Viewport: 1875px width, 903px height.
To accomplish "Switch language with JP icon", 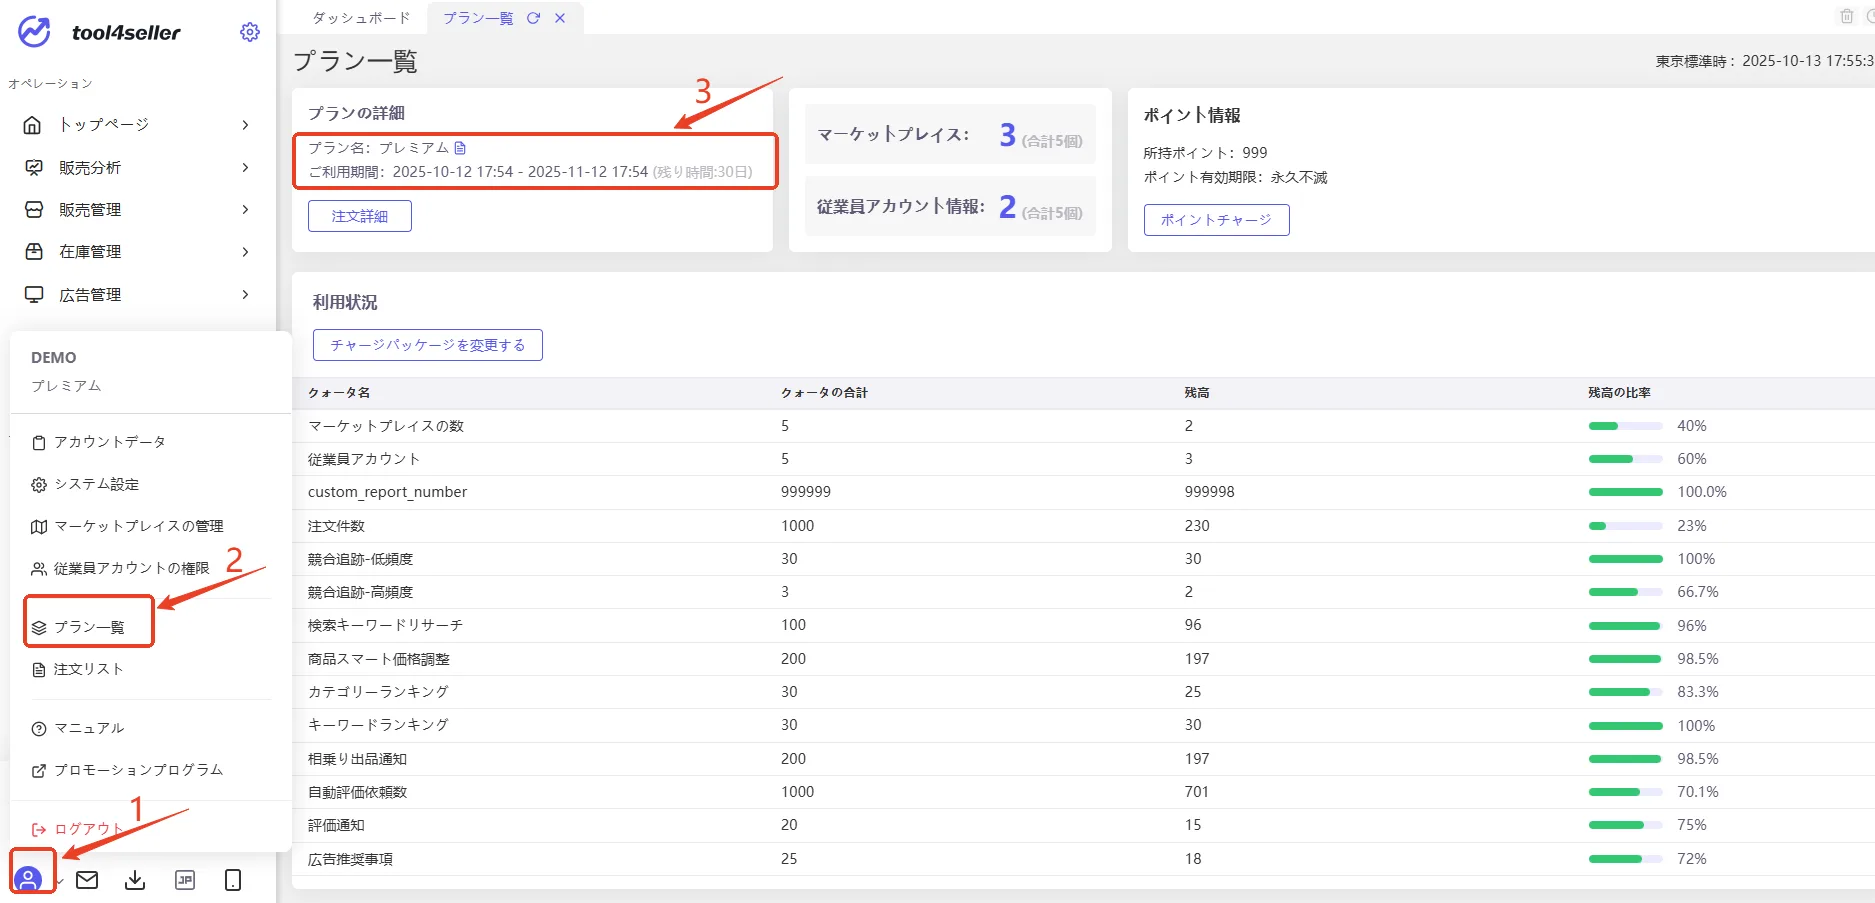I will pyautogui.click(x=185, y=880).
